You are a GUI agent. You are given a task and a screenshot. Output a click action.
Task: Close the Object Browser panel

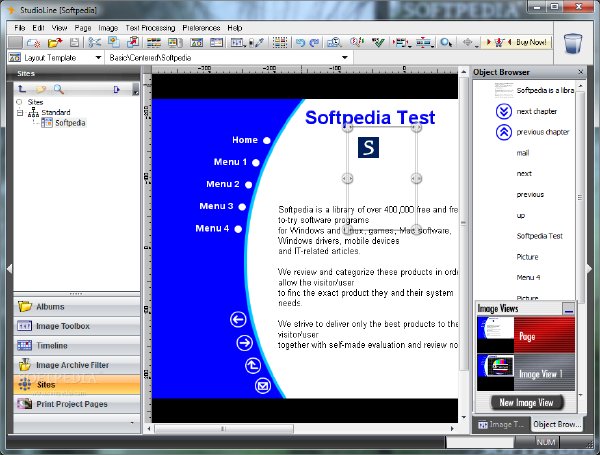(580, 72)
